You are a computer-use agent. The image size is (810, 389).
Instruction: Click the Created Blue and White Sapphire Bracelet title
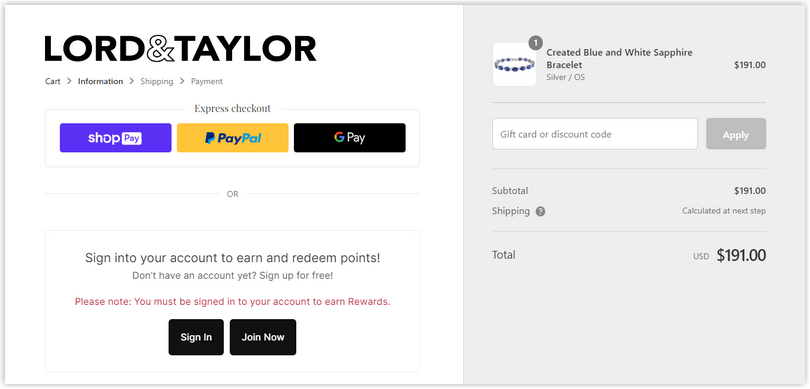coord(619,59)
